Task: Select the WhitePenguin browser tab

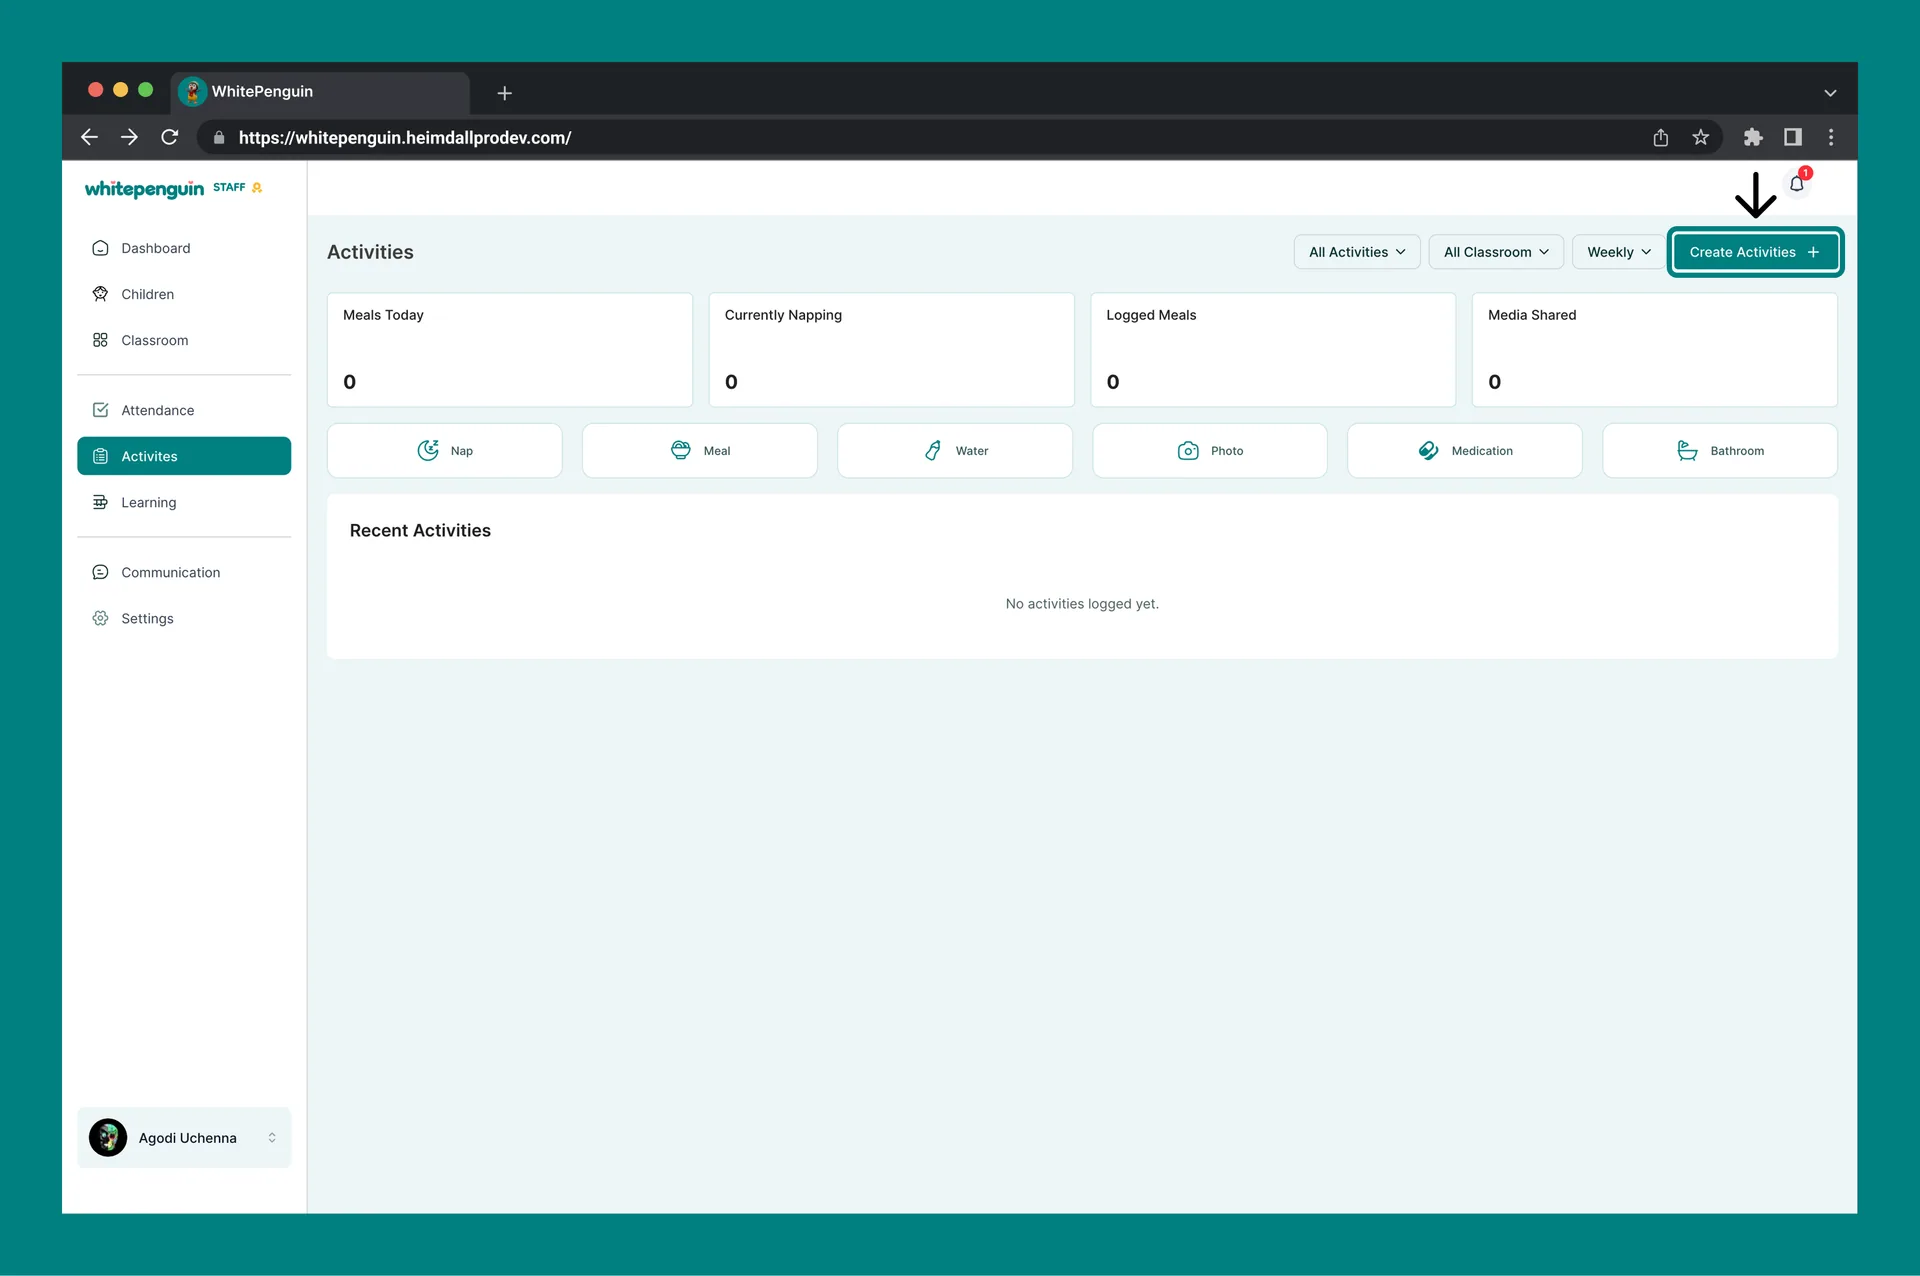Action: click(320, 92)
